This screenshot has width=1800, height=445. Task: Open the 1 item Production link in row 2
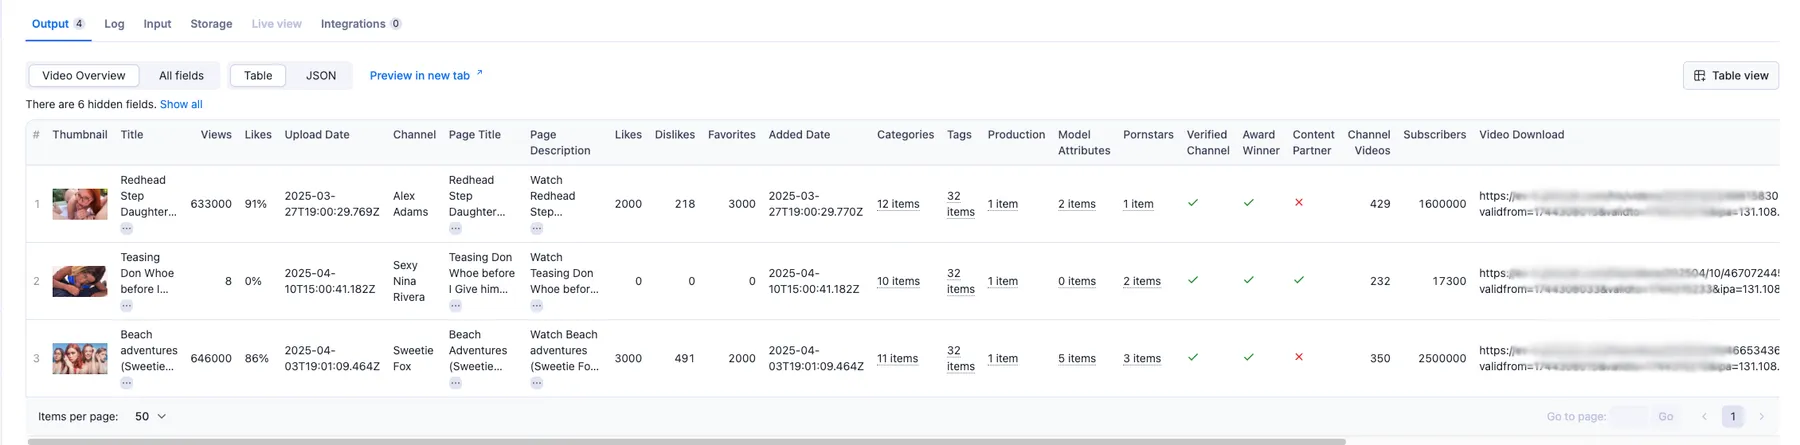[x=1003, y=281]
